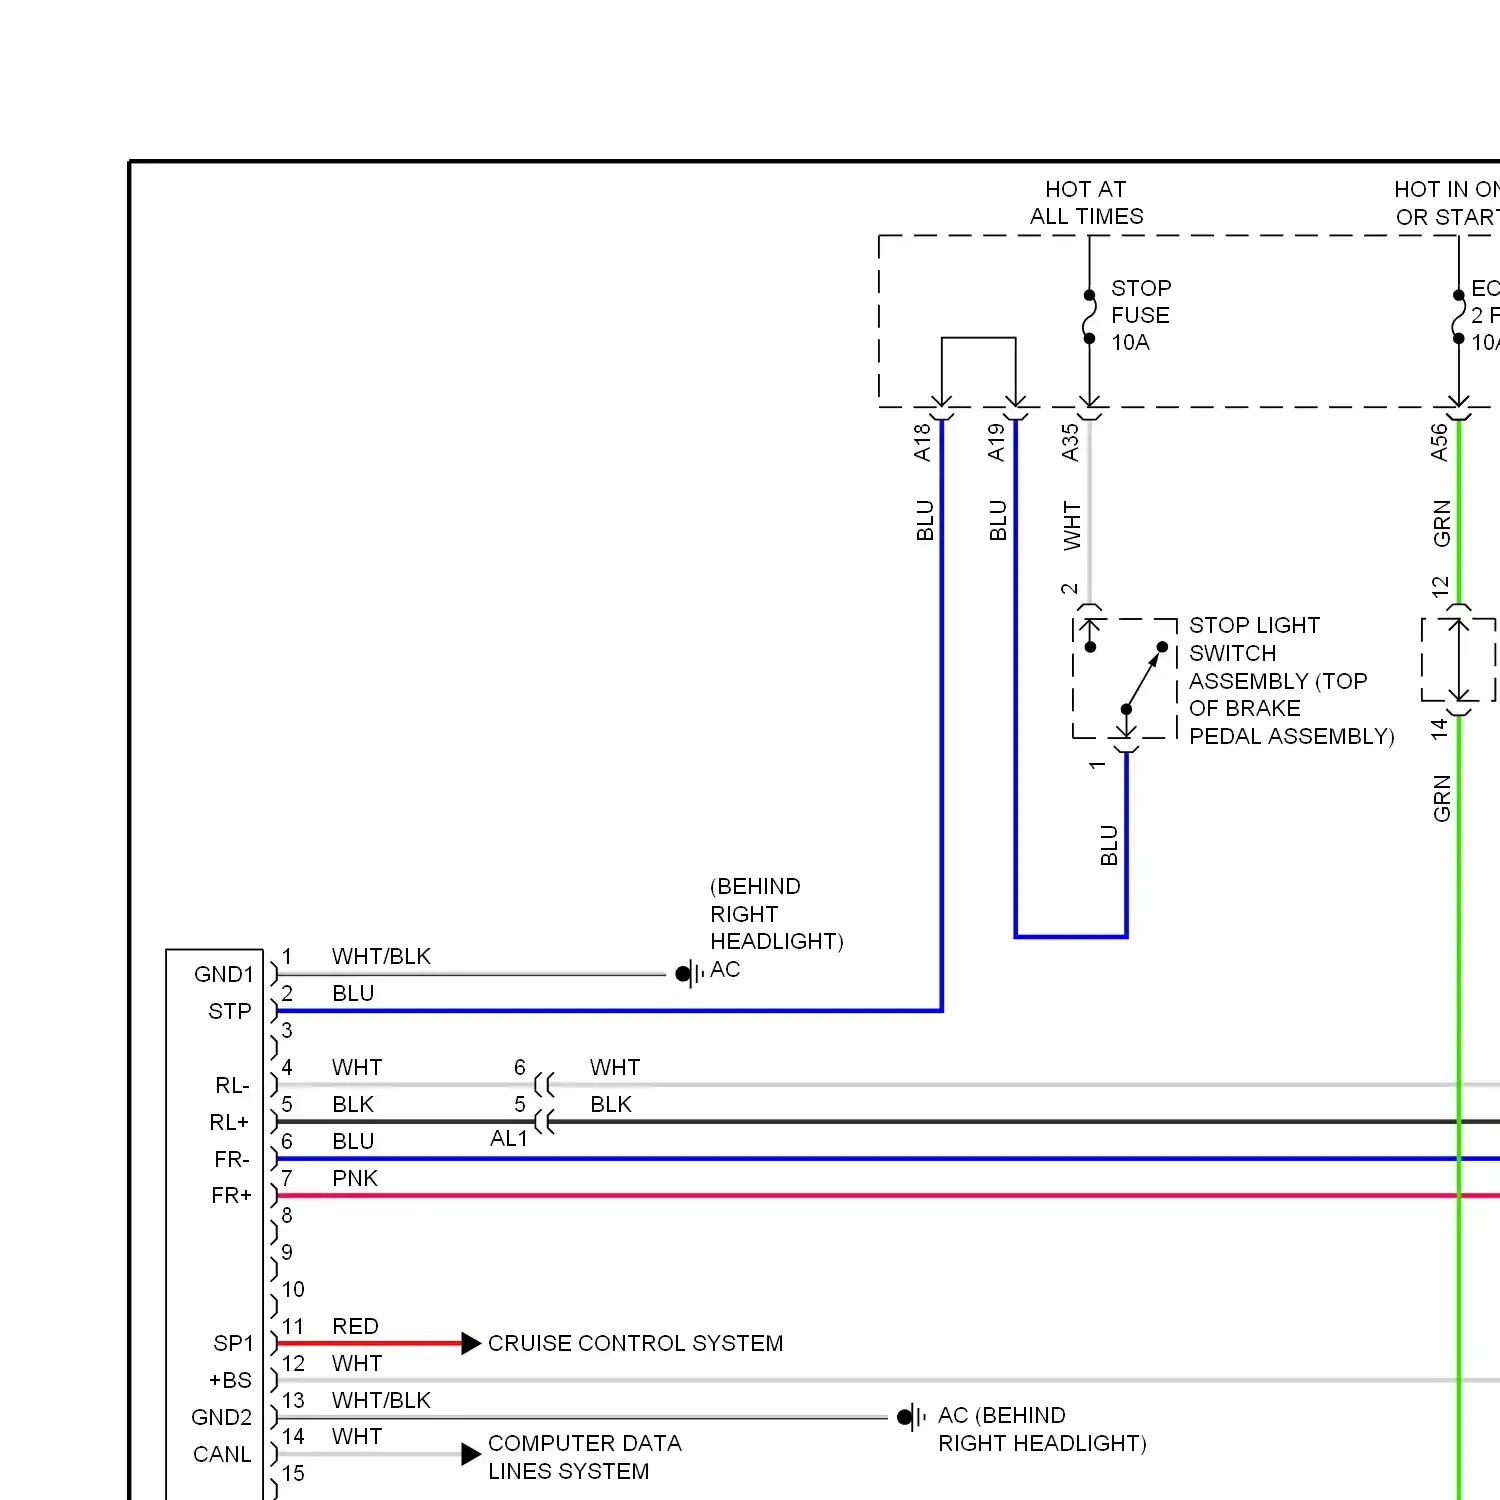Click the A56 connector label
This screenshot has width=1500, height=1500.
tap(1439, 442)
